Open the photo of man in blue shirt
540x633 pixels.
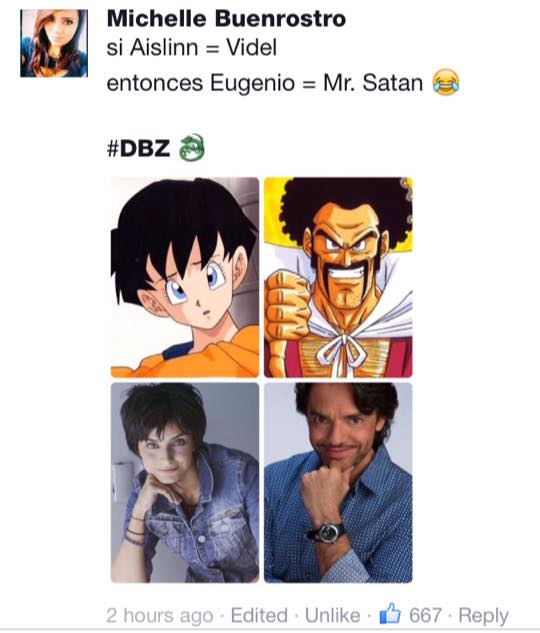coord(338,483)
